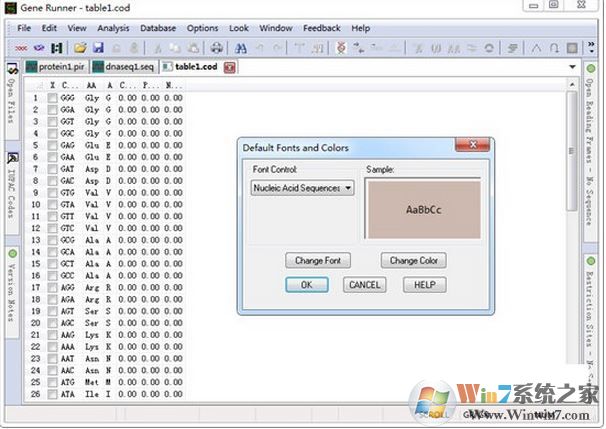Open the Window menu
The image size is (606, 429).
pyautogui.click(x=276, y=28)
